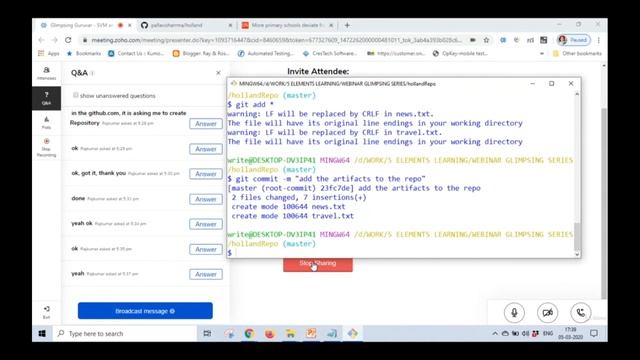This screenshot has width=640, height=360.
Task: Close the Zoho meeting tab
Action: tap(130, 25)
